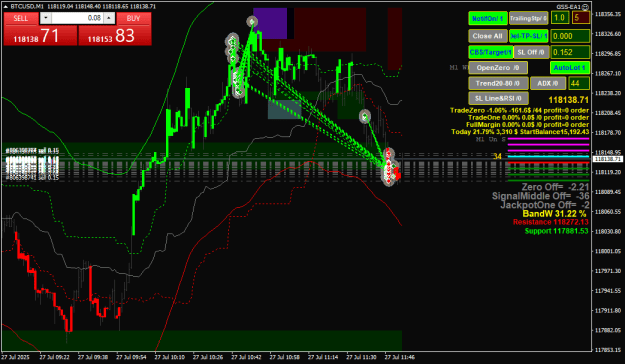
Task: Click the Zero Off= -2.21 label
Action: pos(555,187)
